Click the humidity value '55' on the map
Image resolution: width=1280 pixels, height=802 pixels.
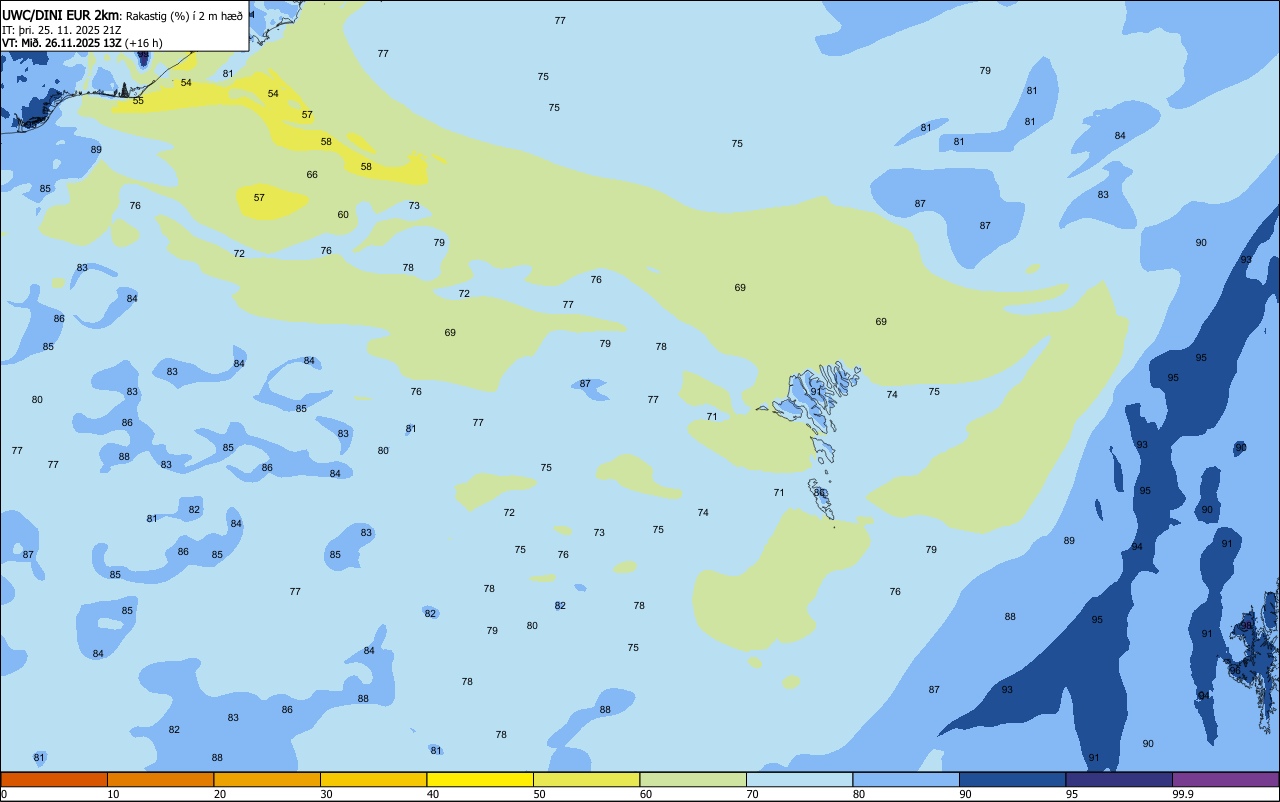point(138,101)
